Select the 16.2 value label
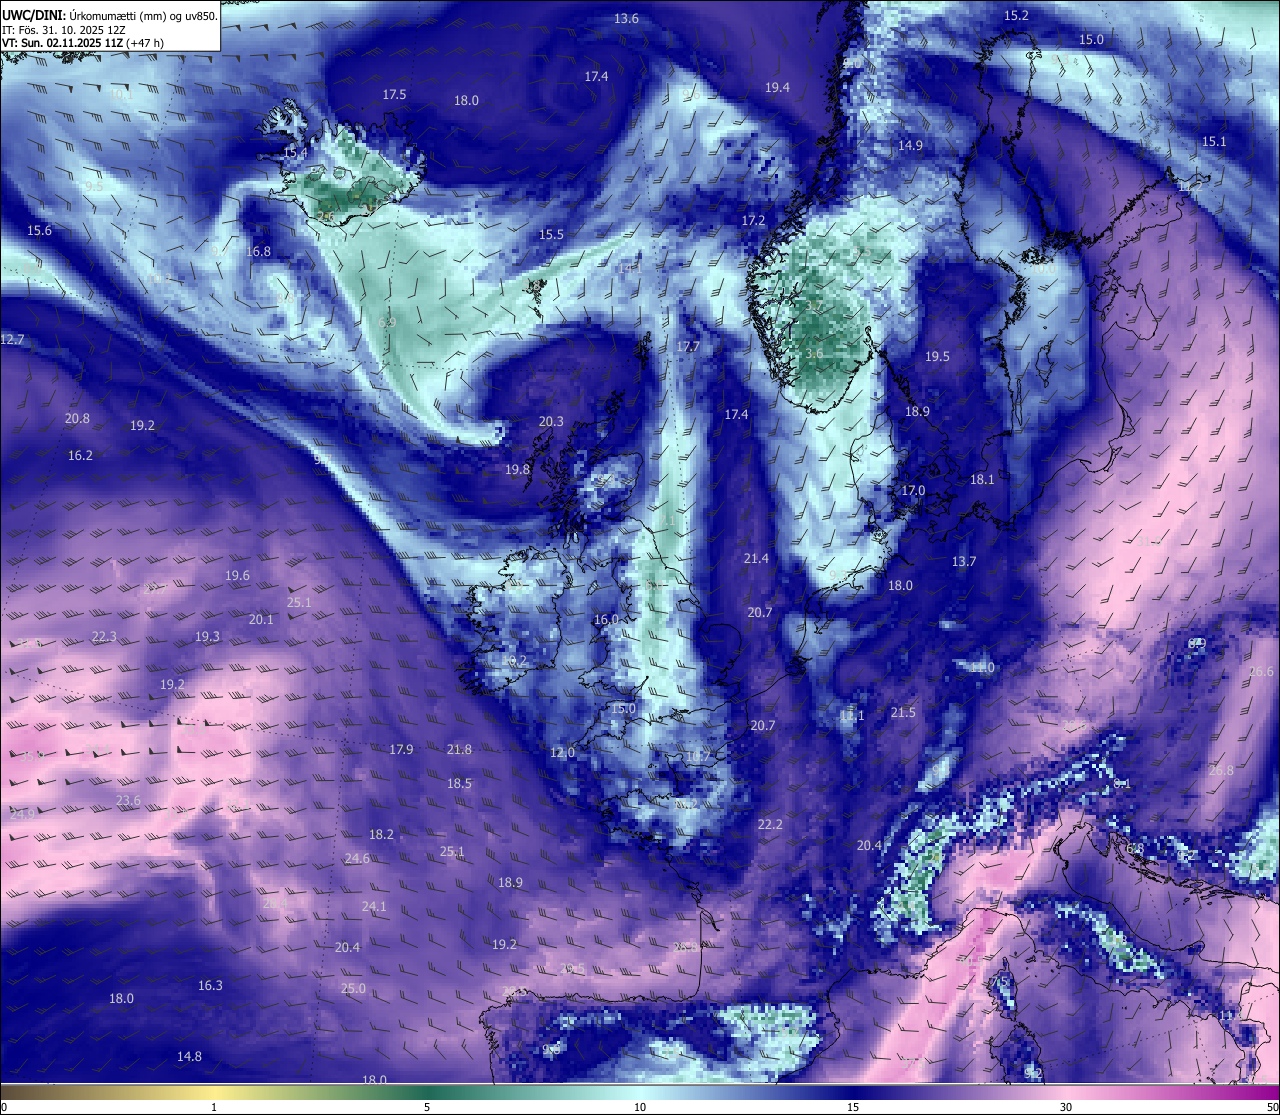1280x1115 pixels. 80,456
